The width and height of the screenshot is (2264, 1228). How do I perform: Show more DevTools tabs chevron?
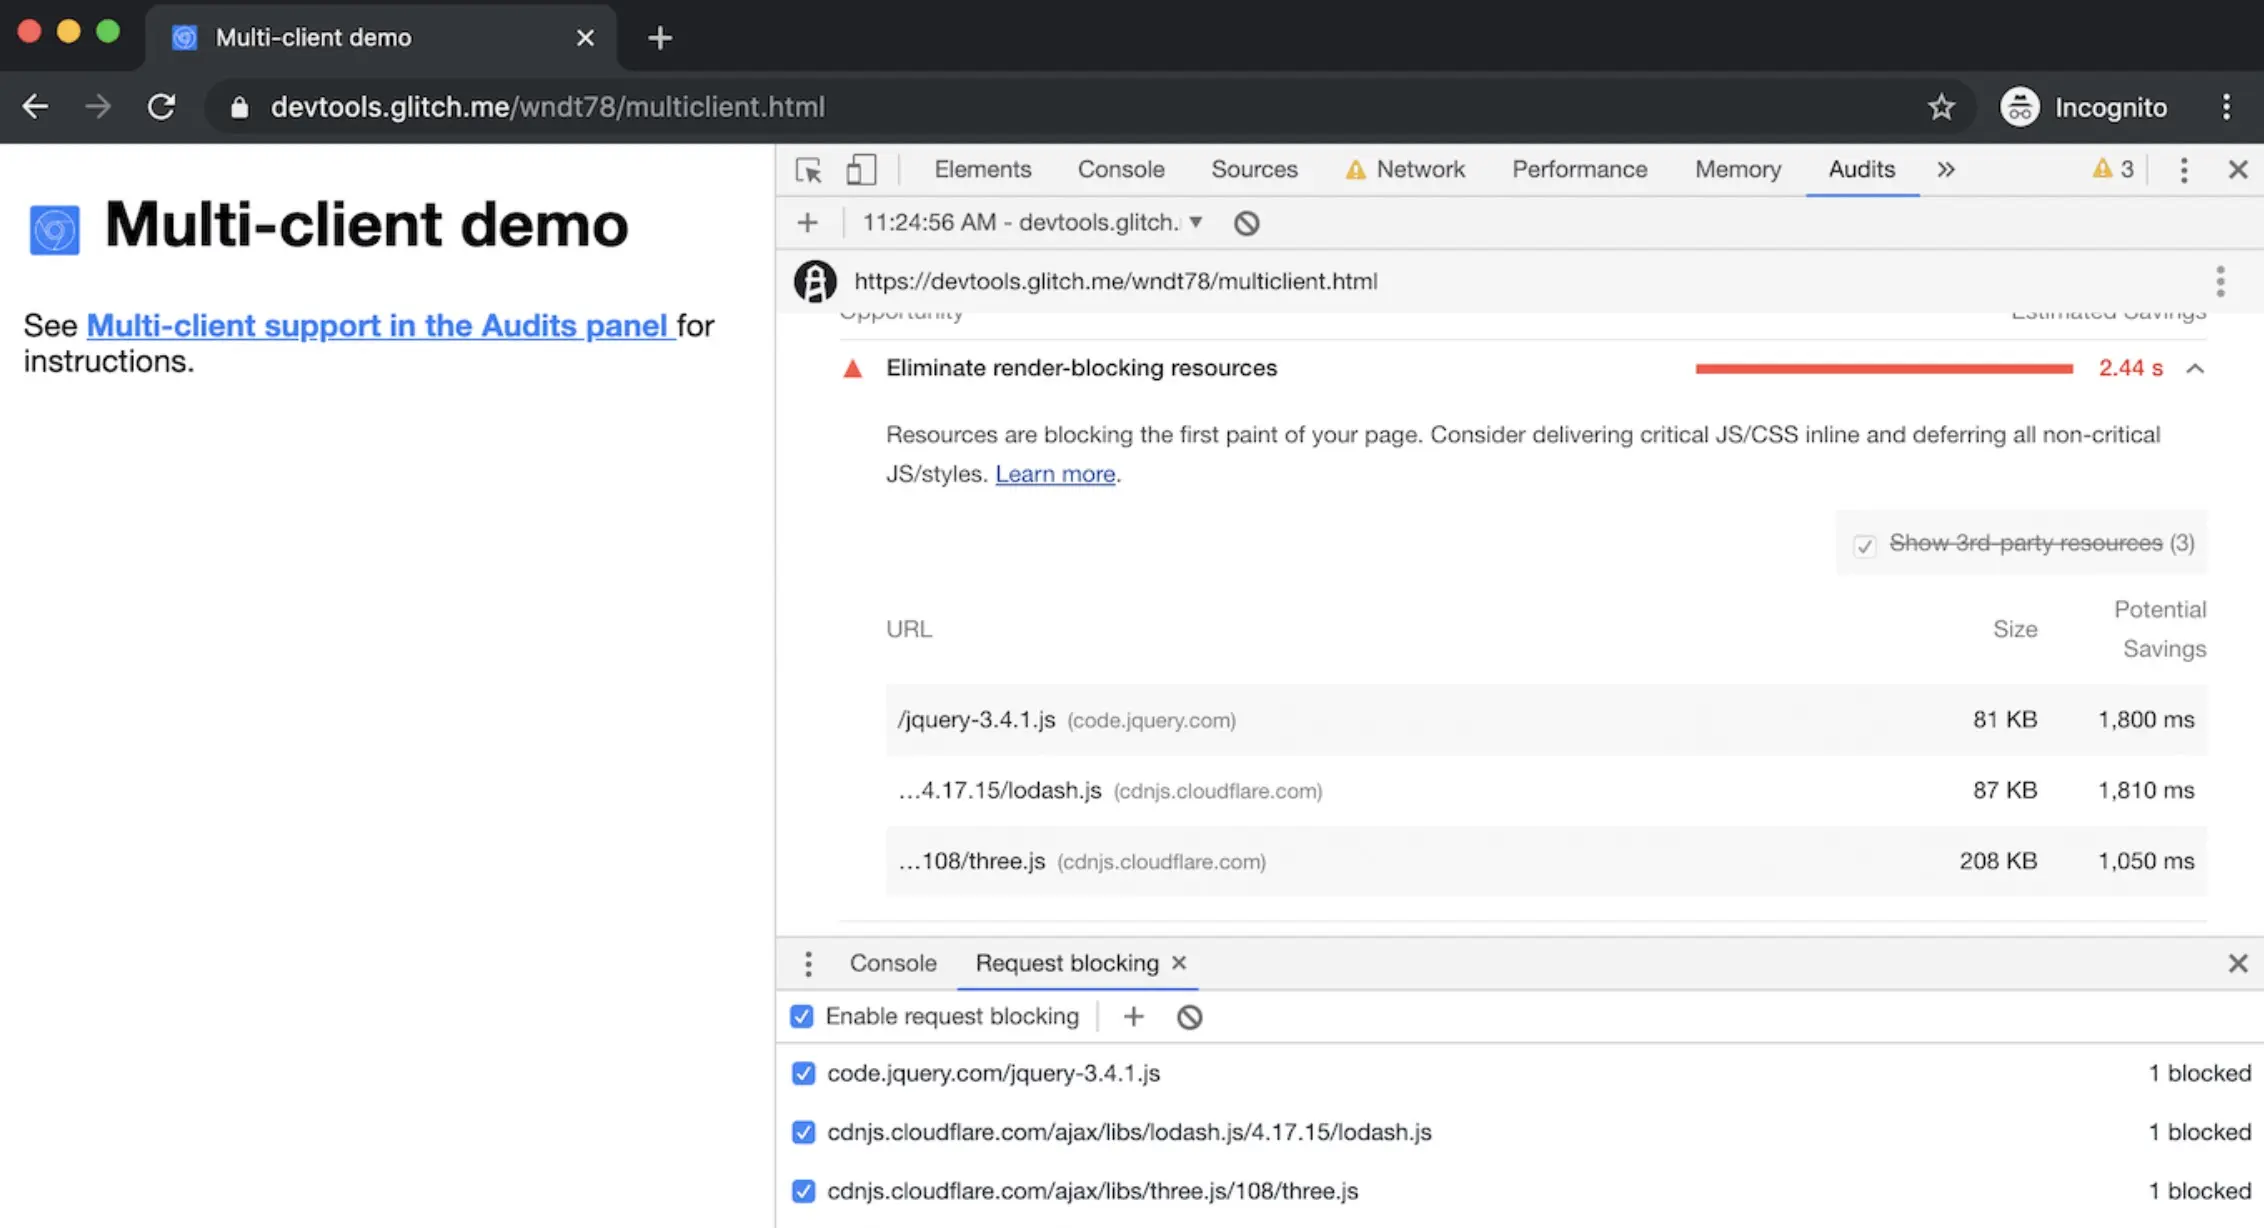coord(1945,170)
